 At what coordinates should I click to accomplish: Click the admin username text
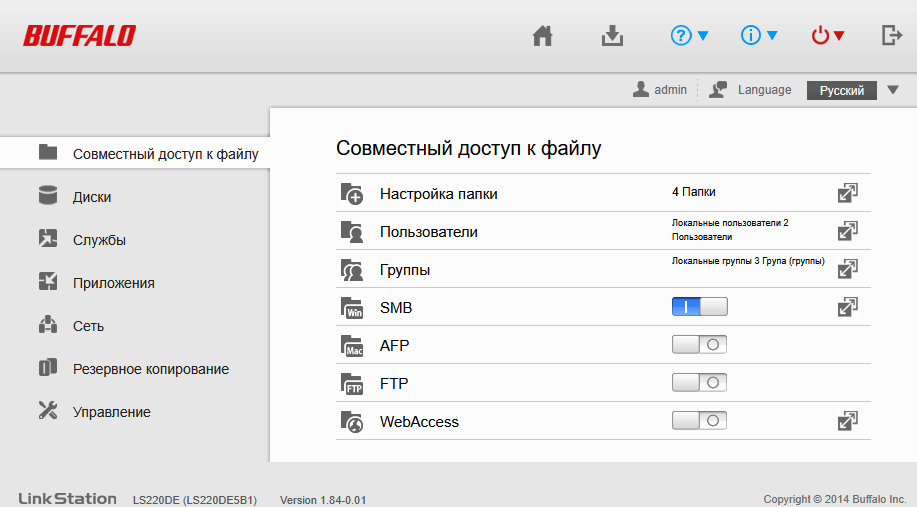click(670, 89)
